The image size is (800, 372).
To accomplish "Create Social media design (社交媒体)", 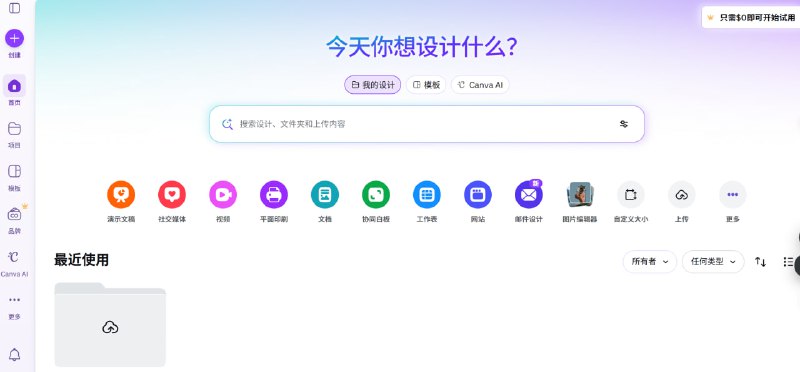I will click(x=172, y=195).
